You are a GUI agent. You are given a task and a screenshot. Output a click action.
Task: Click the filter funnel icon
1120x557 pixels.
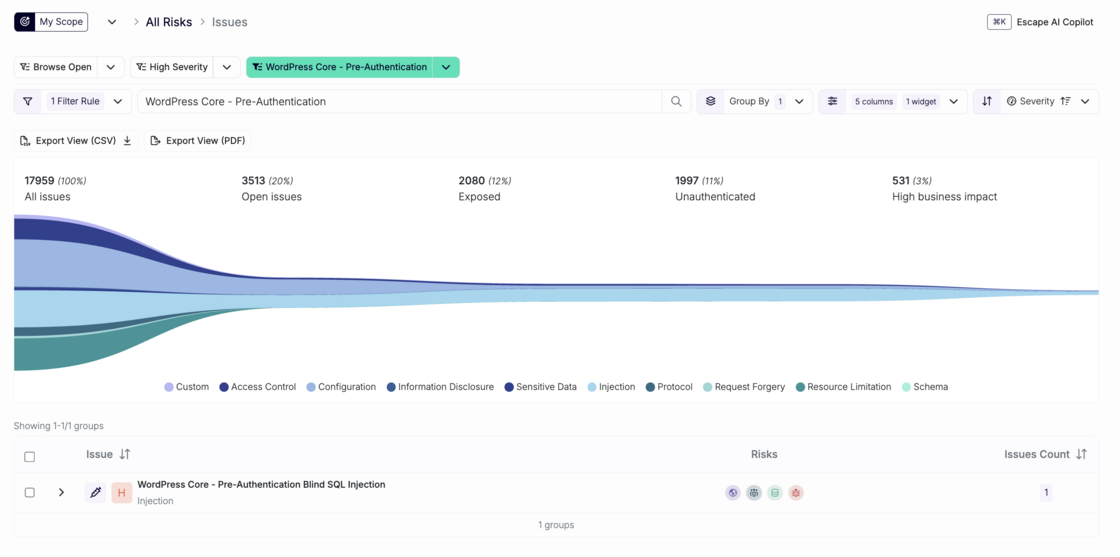28,101
